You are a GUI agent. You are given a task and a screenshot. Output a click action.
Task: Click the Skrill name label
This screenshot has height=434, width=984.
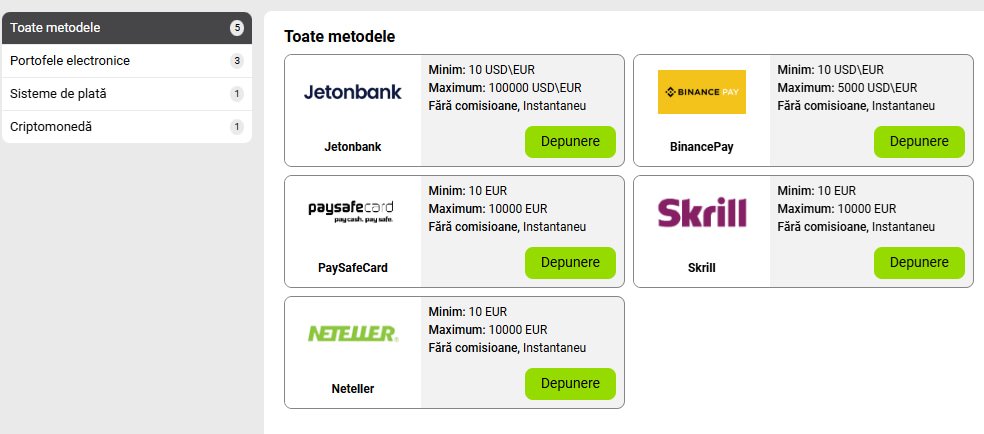(x=701, y=268)
